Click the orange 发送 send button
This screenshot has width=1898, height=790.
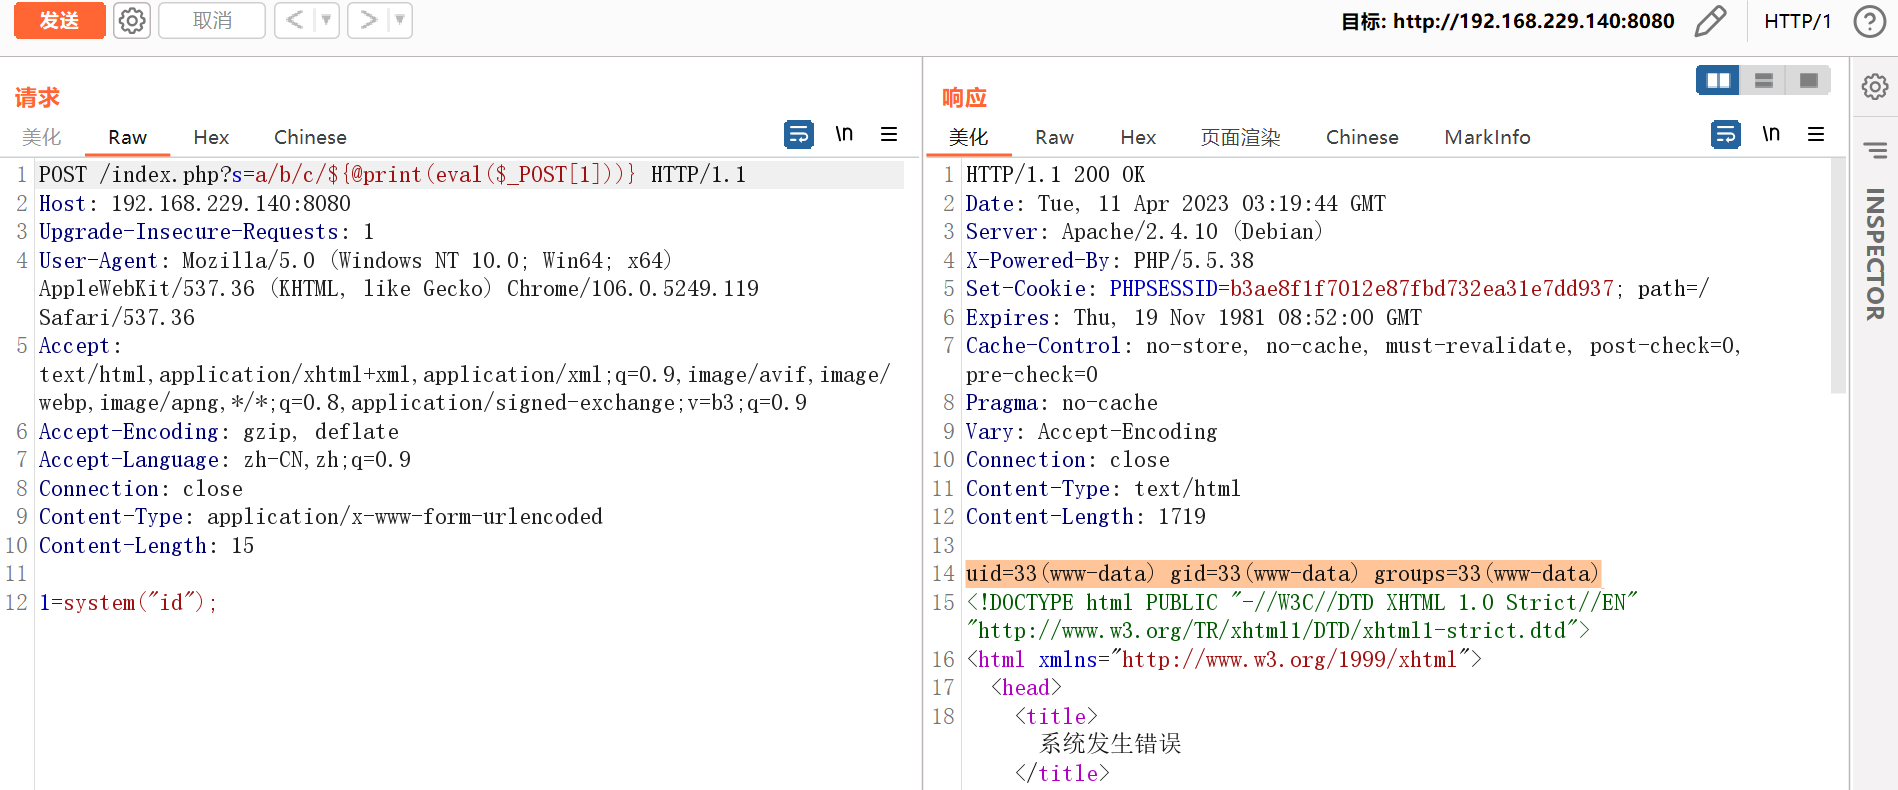click(x=59, y=20)
